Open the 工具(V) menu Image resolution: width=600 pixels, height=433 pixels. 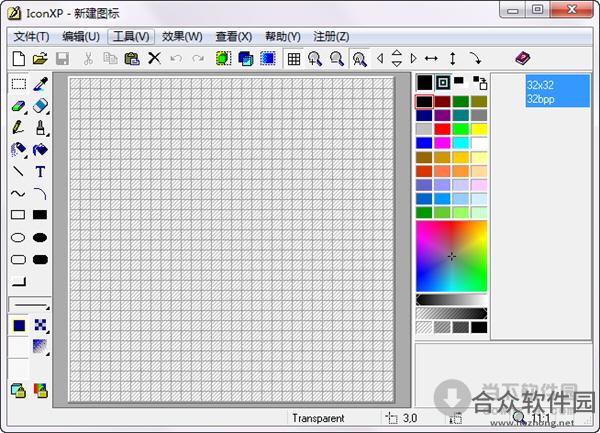click(x=131, y=37)
